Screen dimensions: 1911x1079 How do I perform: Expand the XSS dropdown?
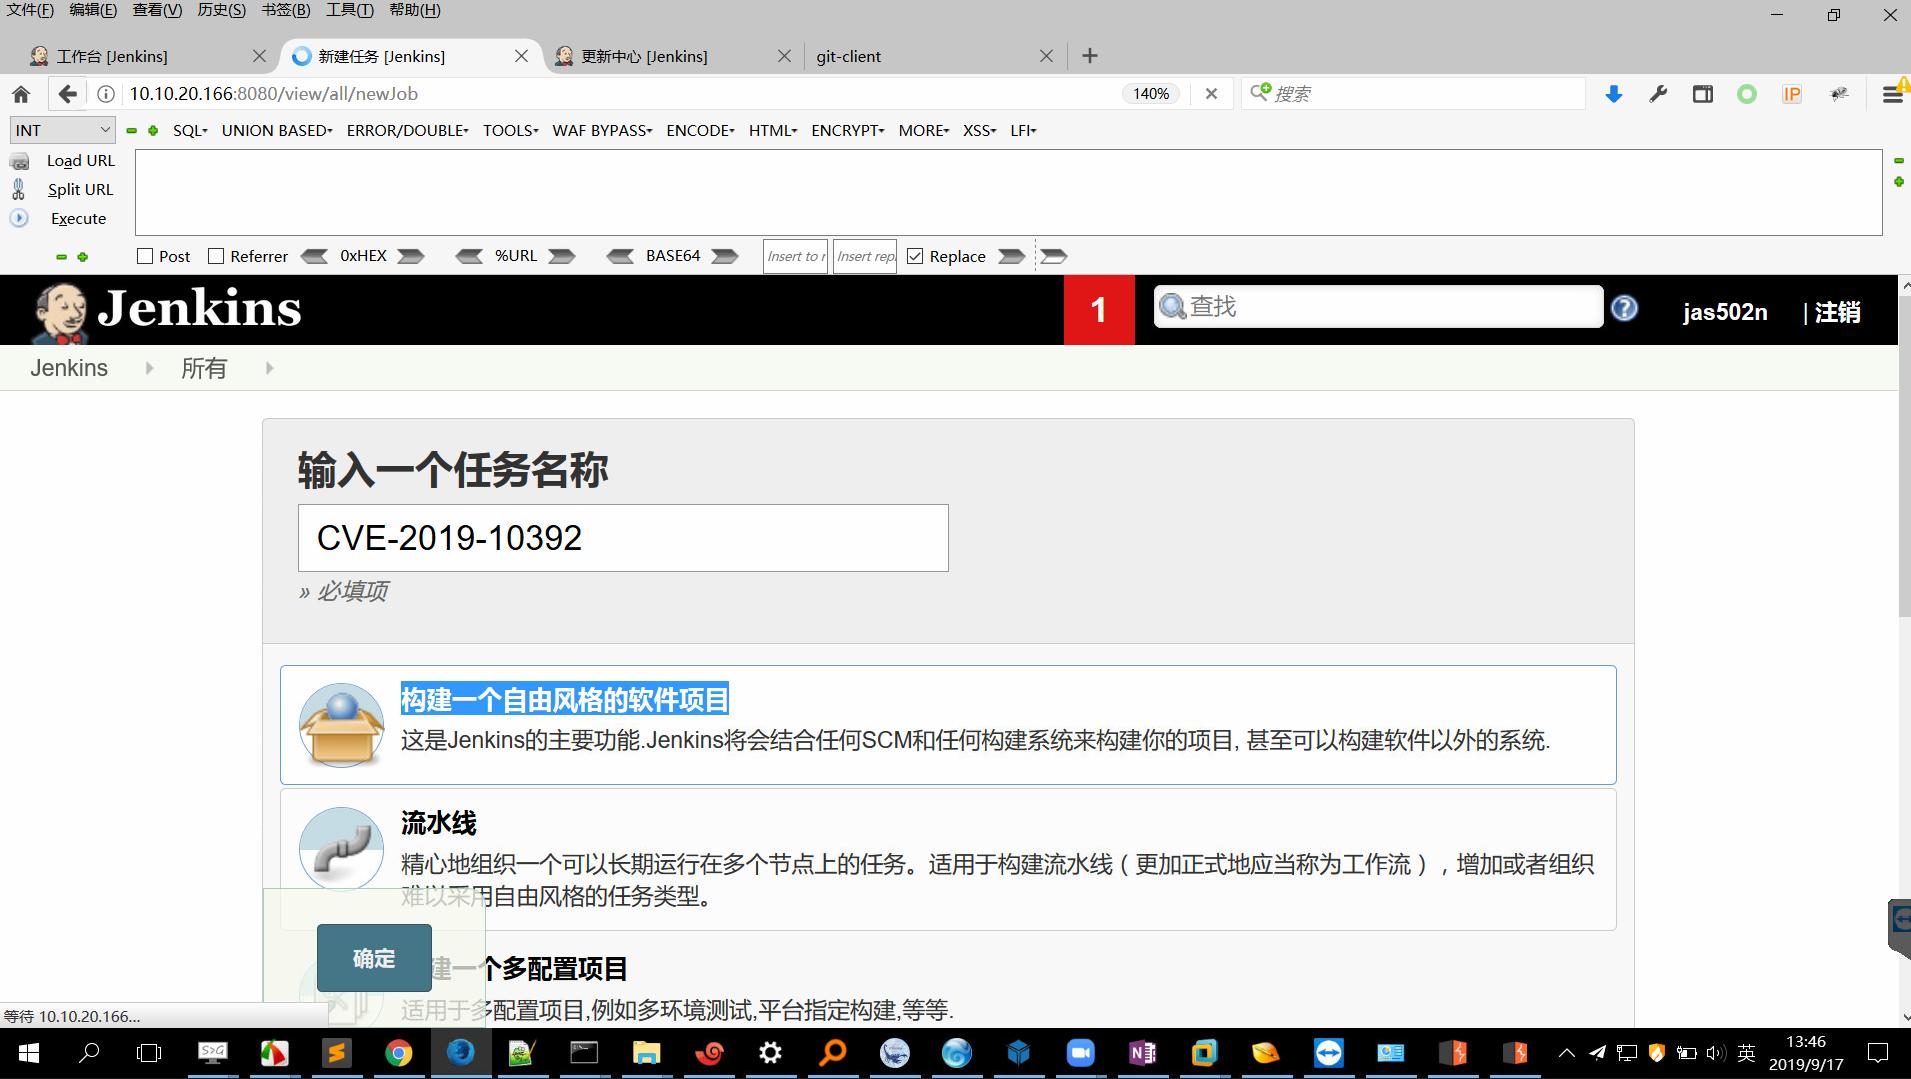[980, 130]
